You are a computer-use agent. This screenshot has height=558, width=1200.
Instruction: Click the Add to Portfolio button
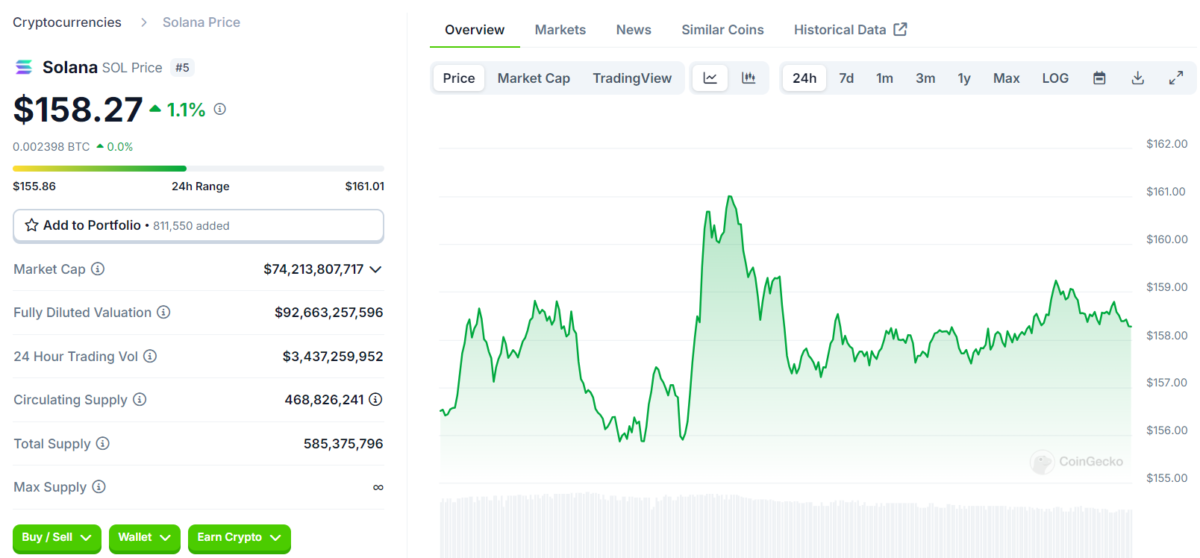pyautogui.click(x=198, y=226)
